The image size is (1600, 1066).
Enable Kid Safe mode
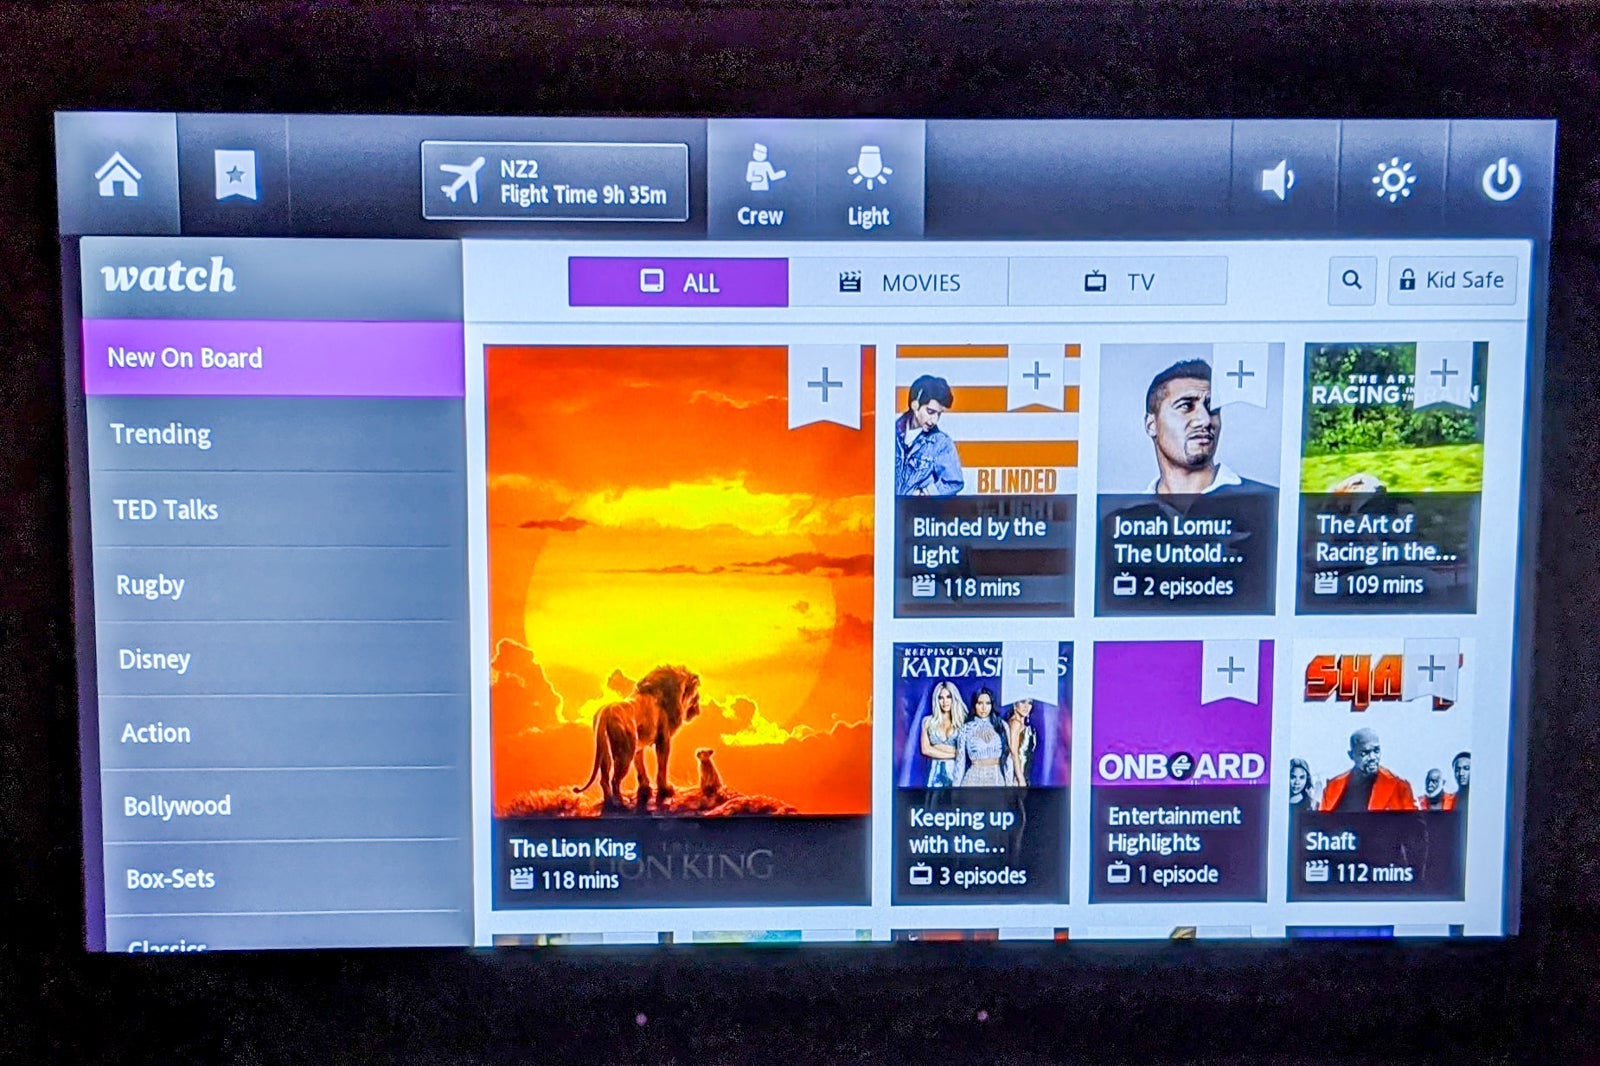coord(1452,280)
